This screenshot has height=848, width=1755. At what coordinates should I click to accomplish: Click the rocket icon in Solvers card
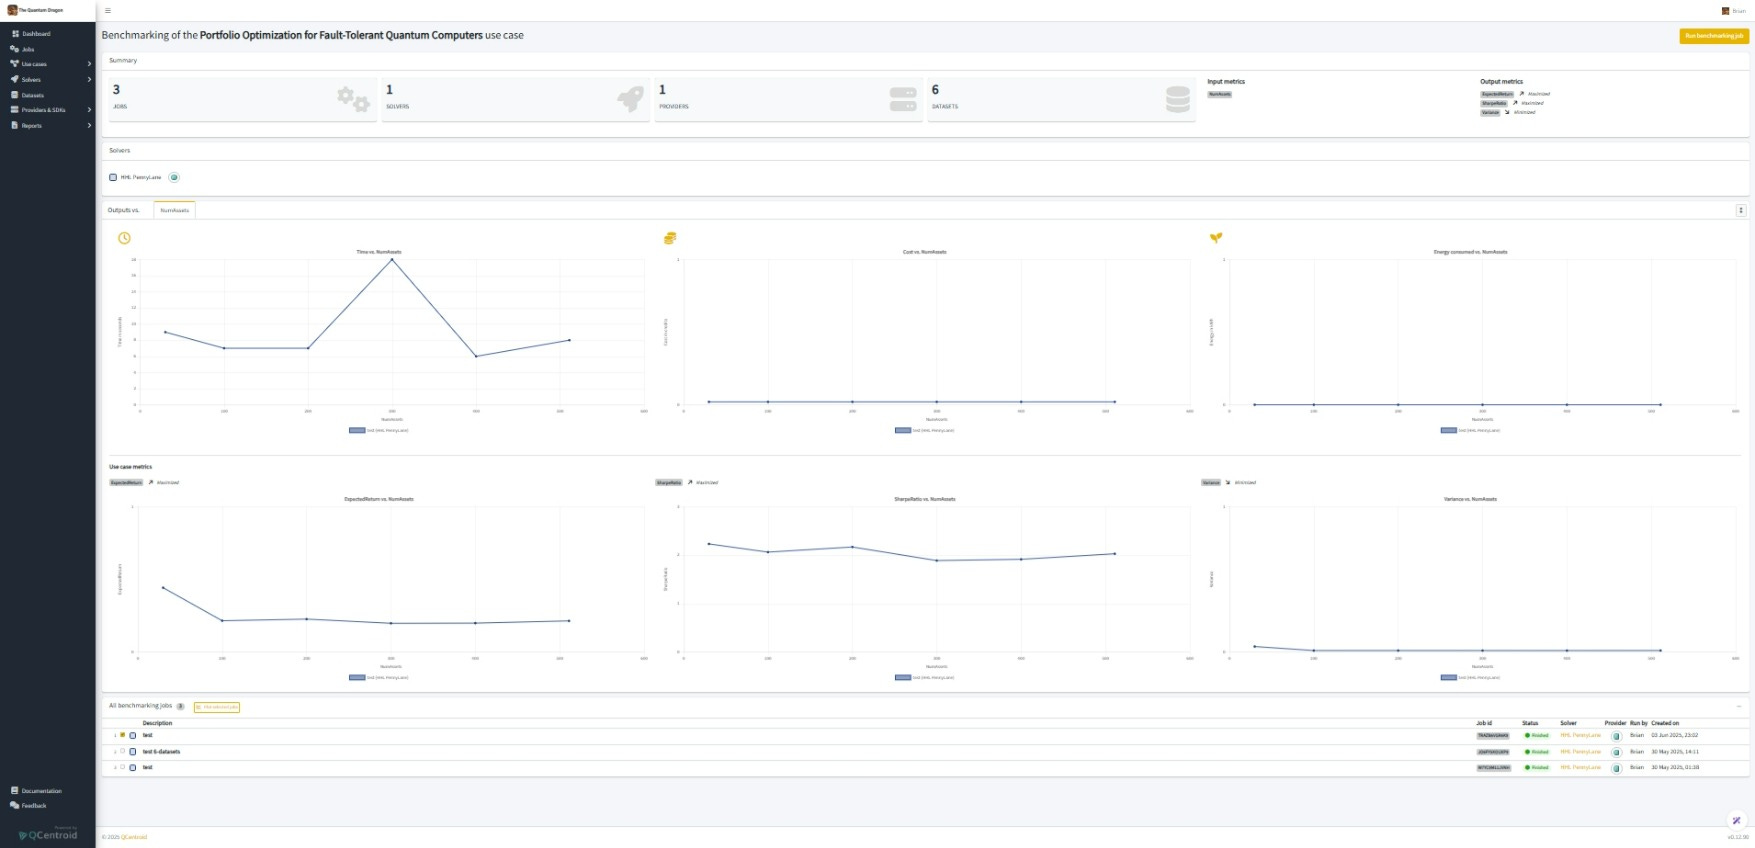pos(631,98)
